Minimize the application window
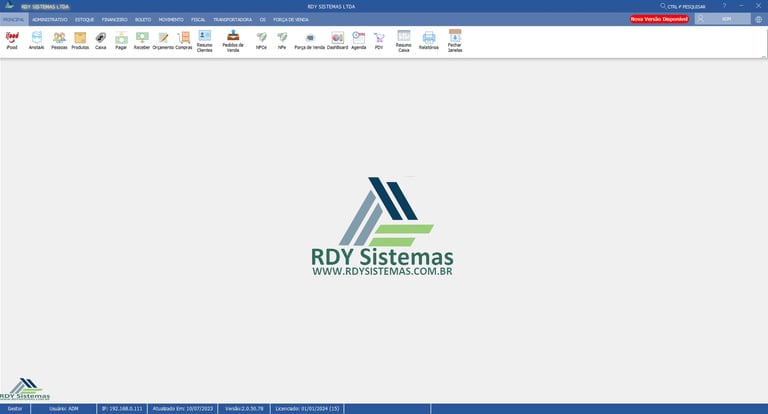This screenshot has height=414, width=768. point(742,6)
